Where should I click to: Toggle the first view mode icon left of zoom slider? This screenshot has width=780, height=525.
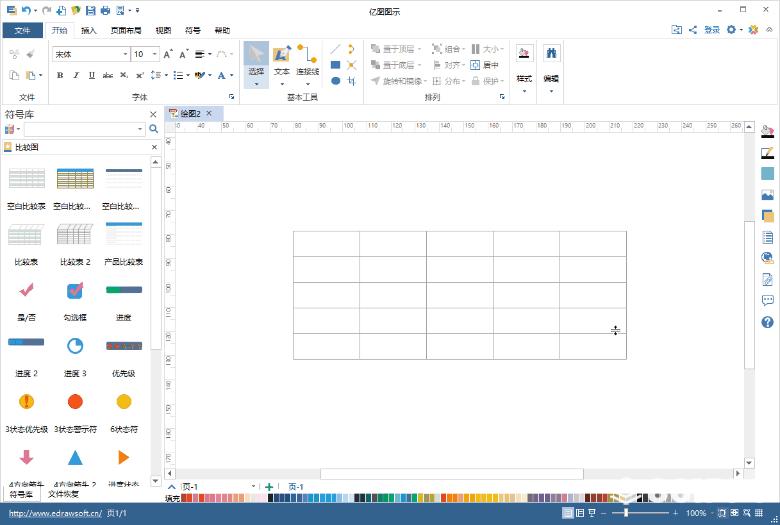point(567,513)
